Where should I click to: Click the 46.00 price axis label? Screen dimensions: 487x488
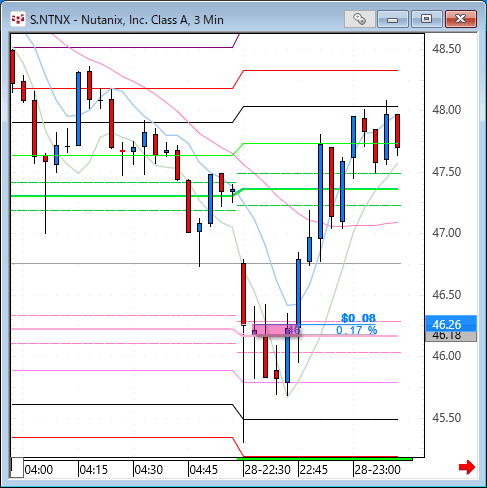(x=446, y=356)
